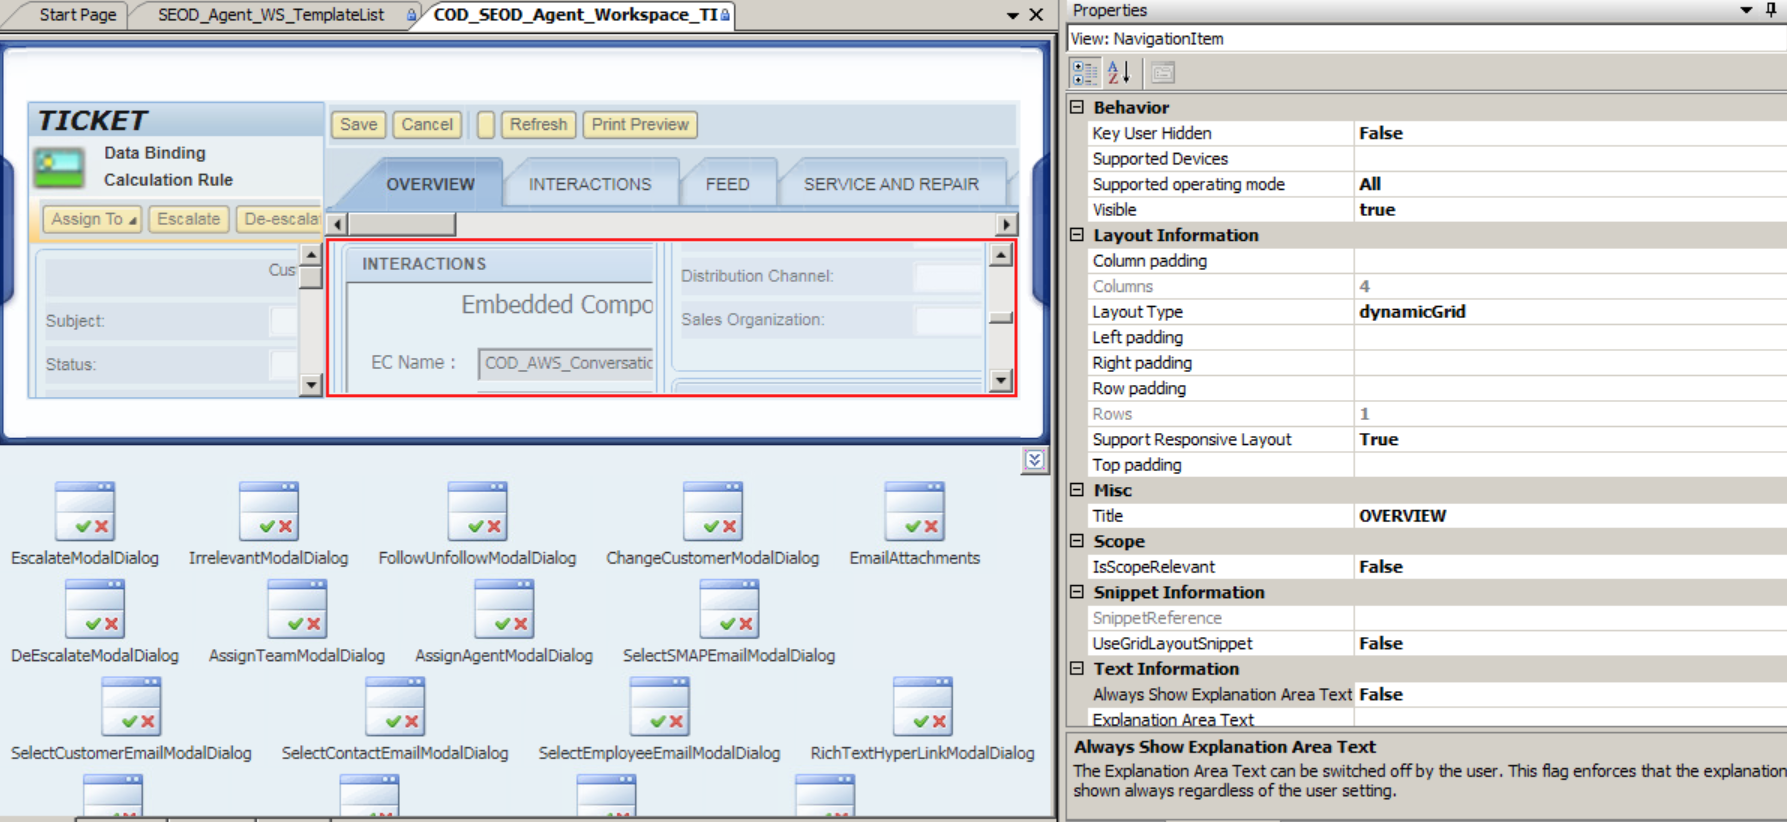Open the SEOD_Agent_WS_TemplateList tab
This screenshot has height=822, width=1787.
[271, 15]
